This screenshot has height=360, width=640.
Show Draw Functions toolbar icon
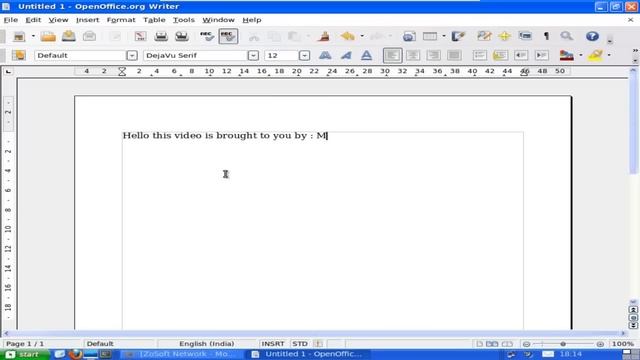pos(458,36)
